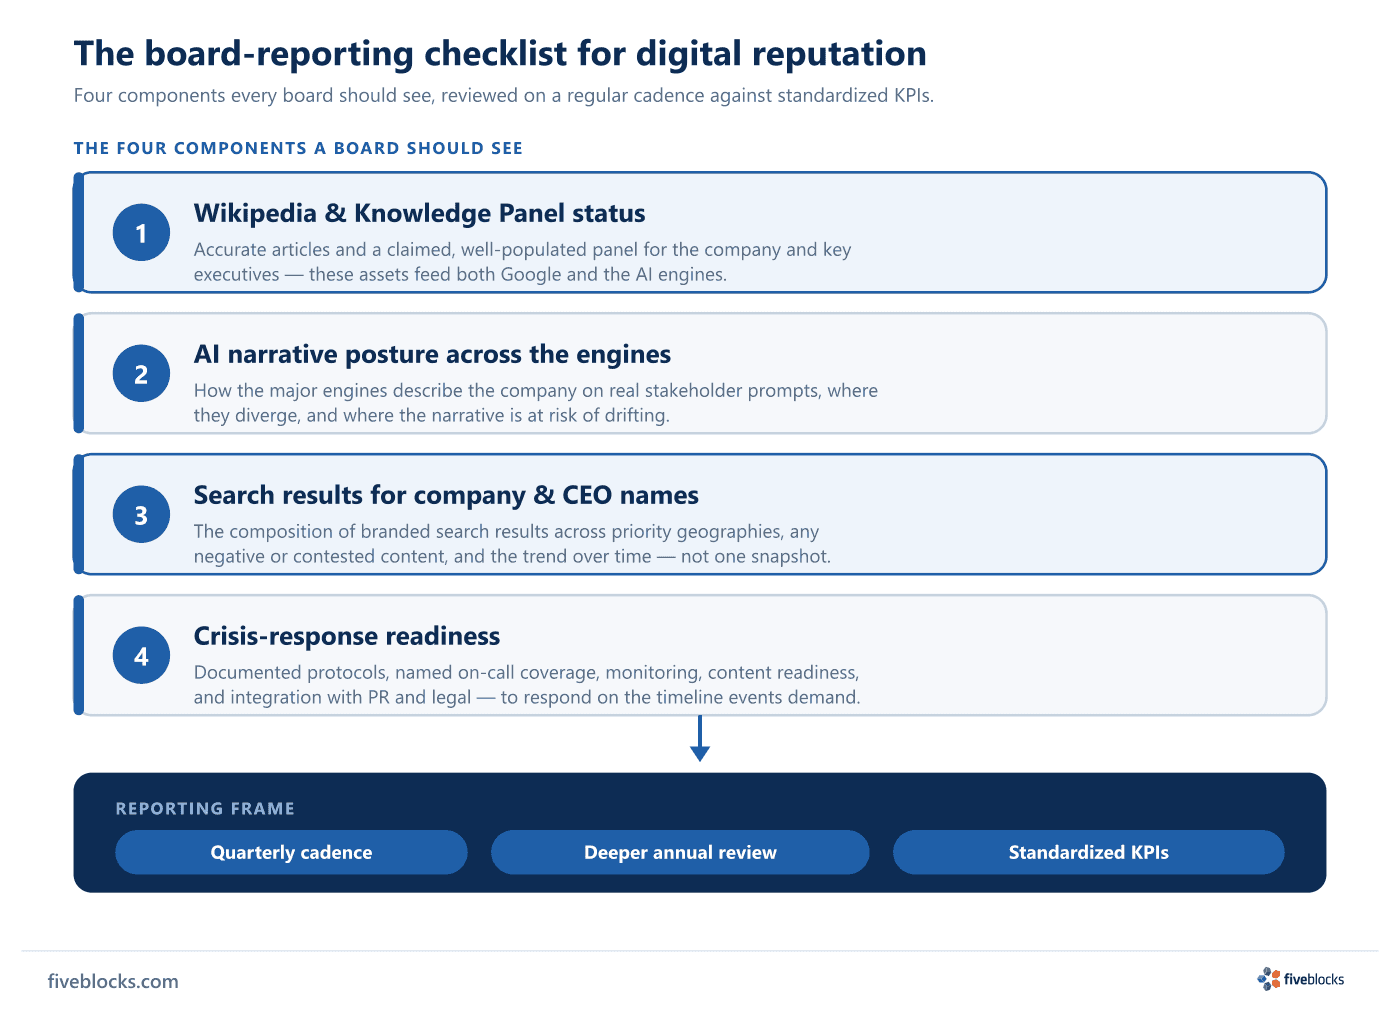Click the description starting 'Documented protocols, named on-call'
Image resolution: width=1400 pixels, height=1018 pixels.
[527, 685]
